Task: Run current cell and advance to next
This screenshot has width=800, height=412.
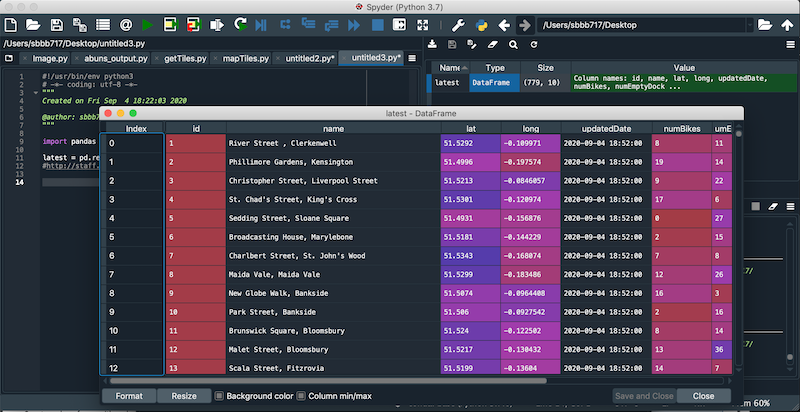Action: click(193, 25)
